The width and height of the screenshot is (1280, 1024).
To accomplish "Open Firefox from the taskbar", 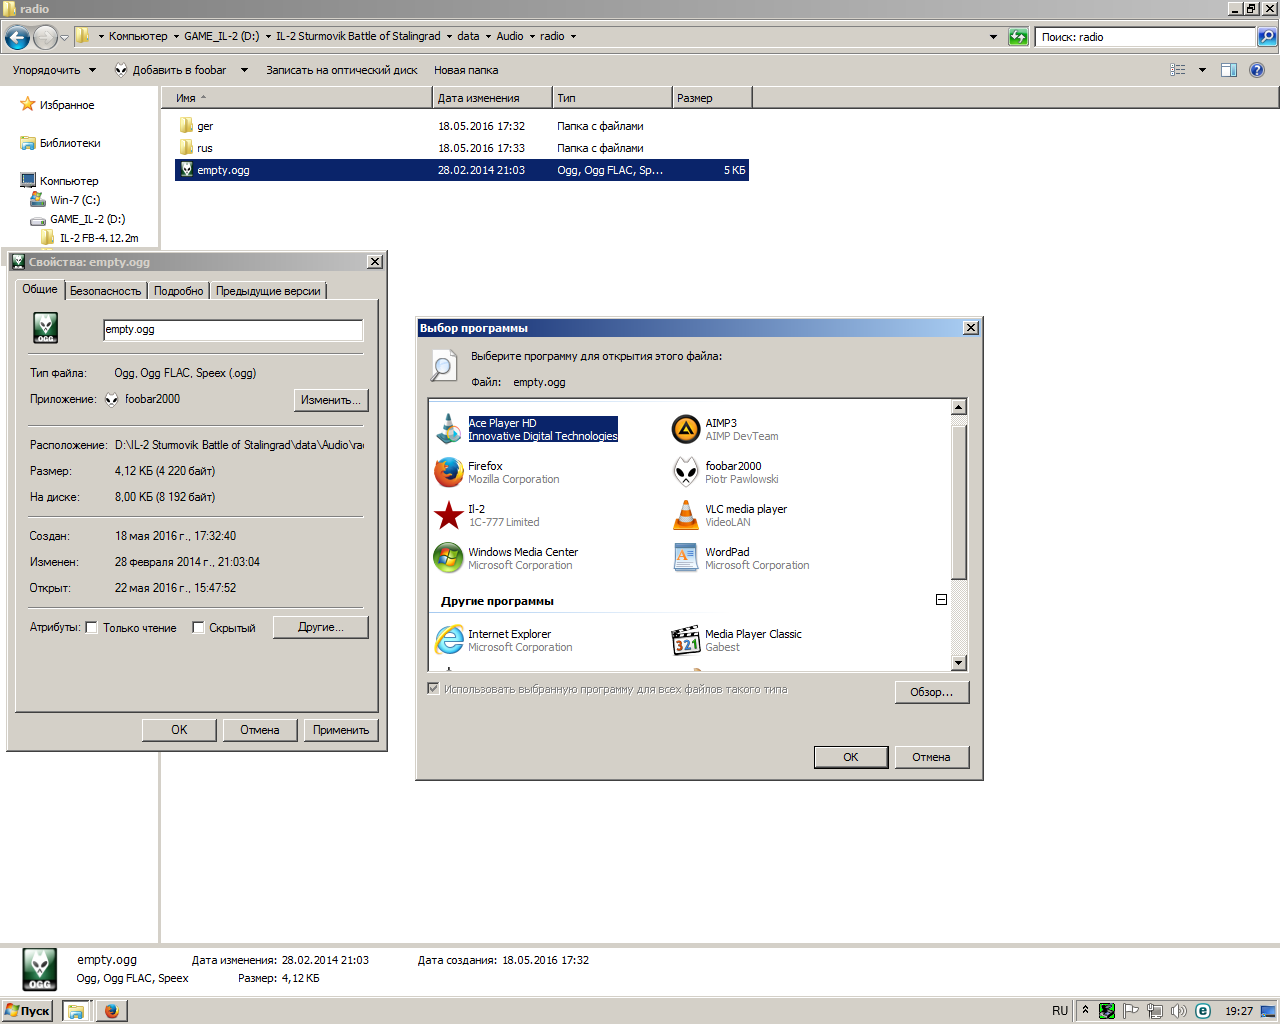I will point(111,1011).
